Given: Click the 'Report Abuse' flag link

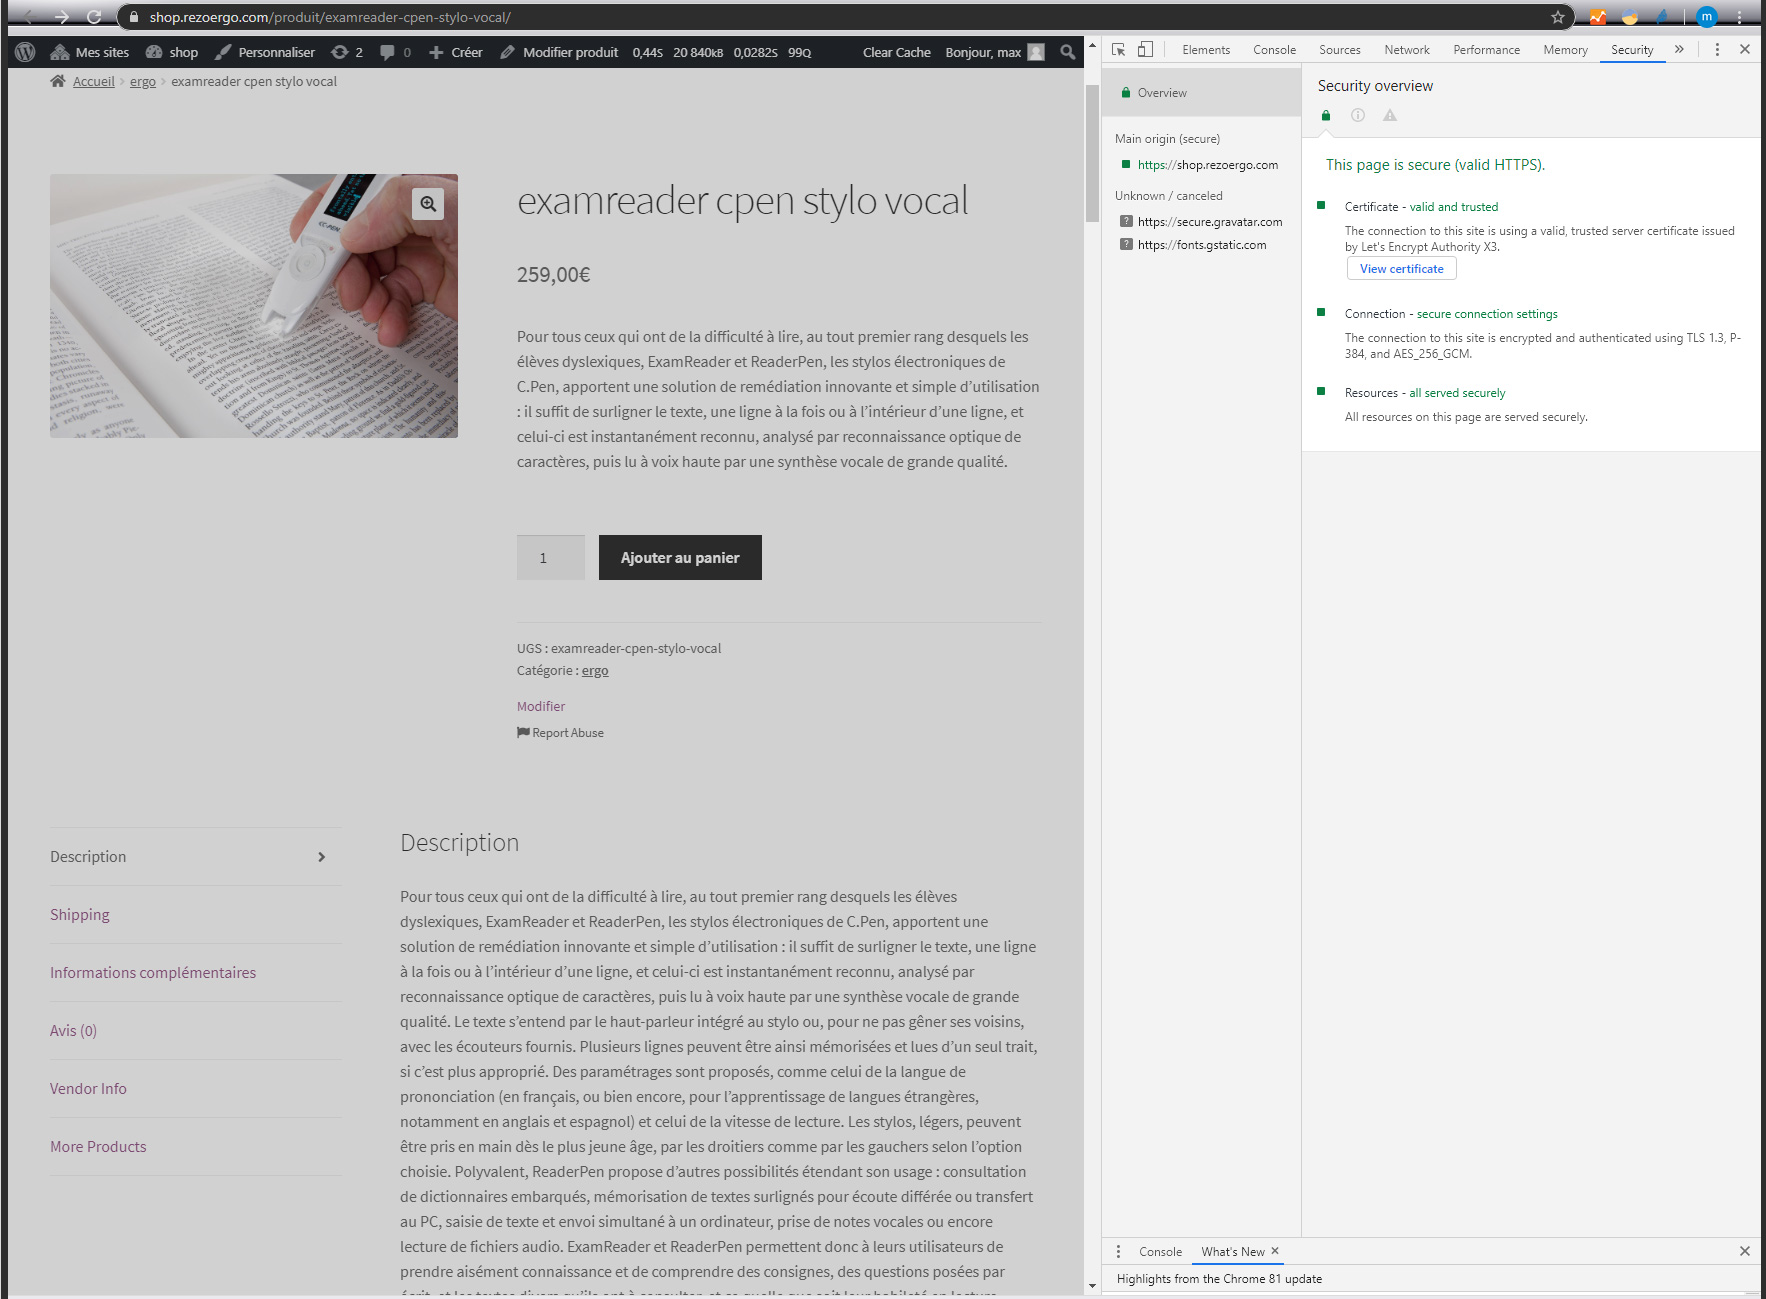Looking at the screenshot, I should (560, 732).
